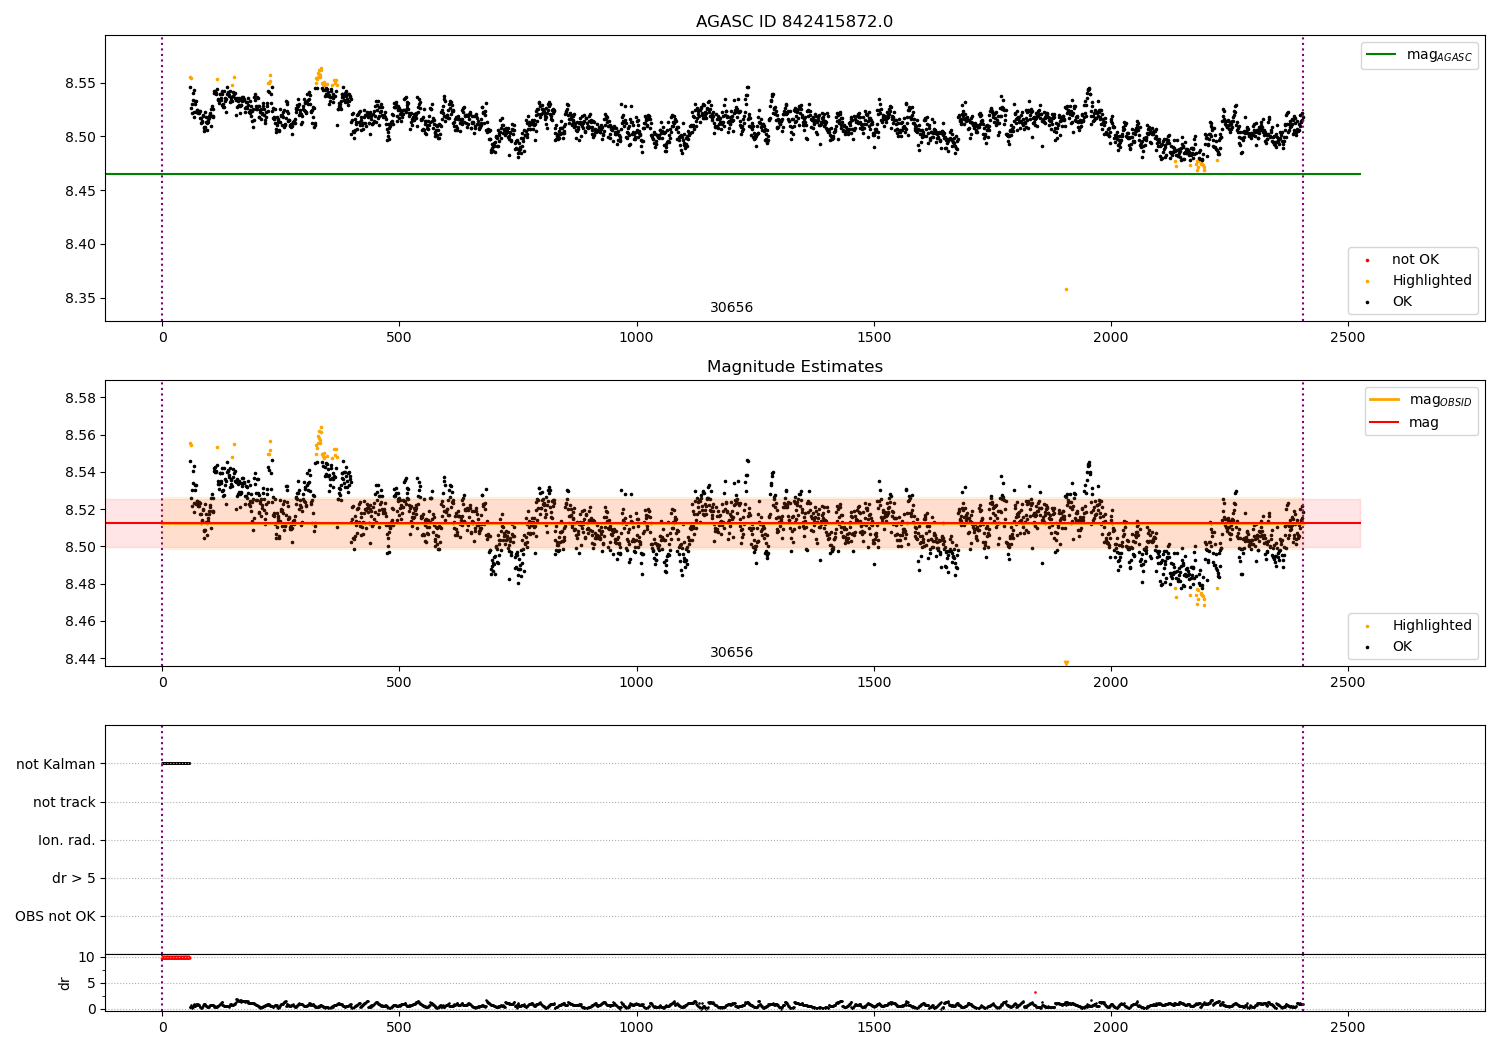This screenshot has width=1500, height=1050.
Task: Click the 'OBS not OK' axis label
Action: tap(55, 916)
